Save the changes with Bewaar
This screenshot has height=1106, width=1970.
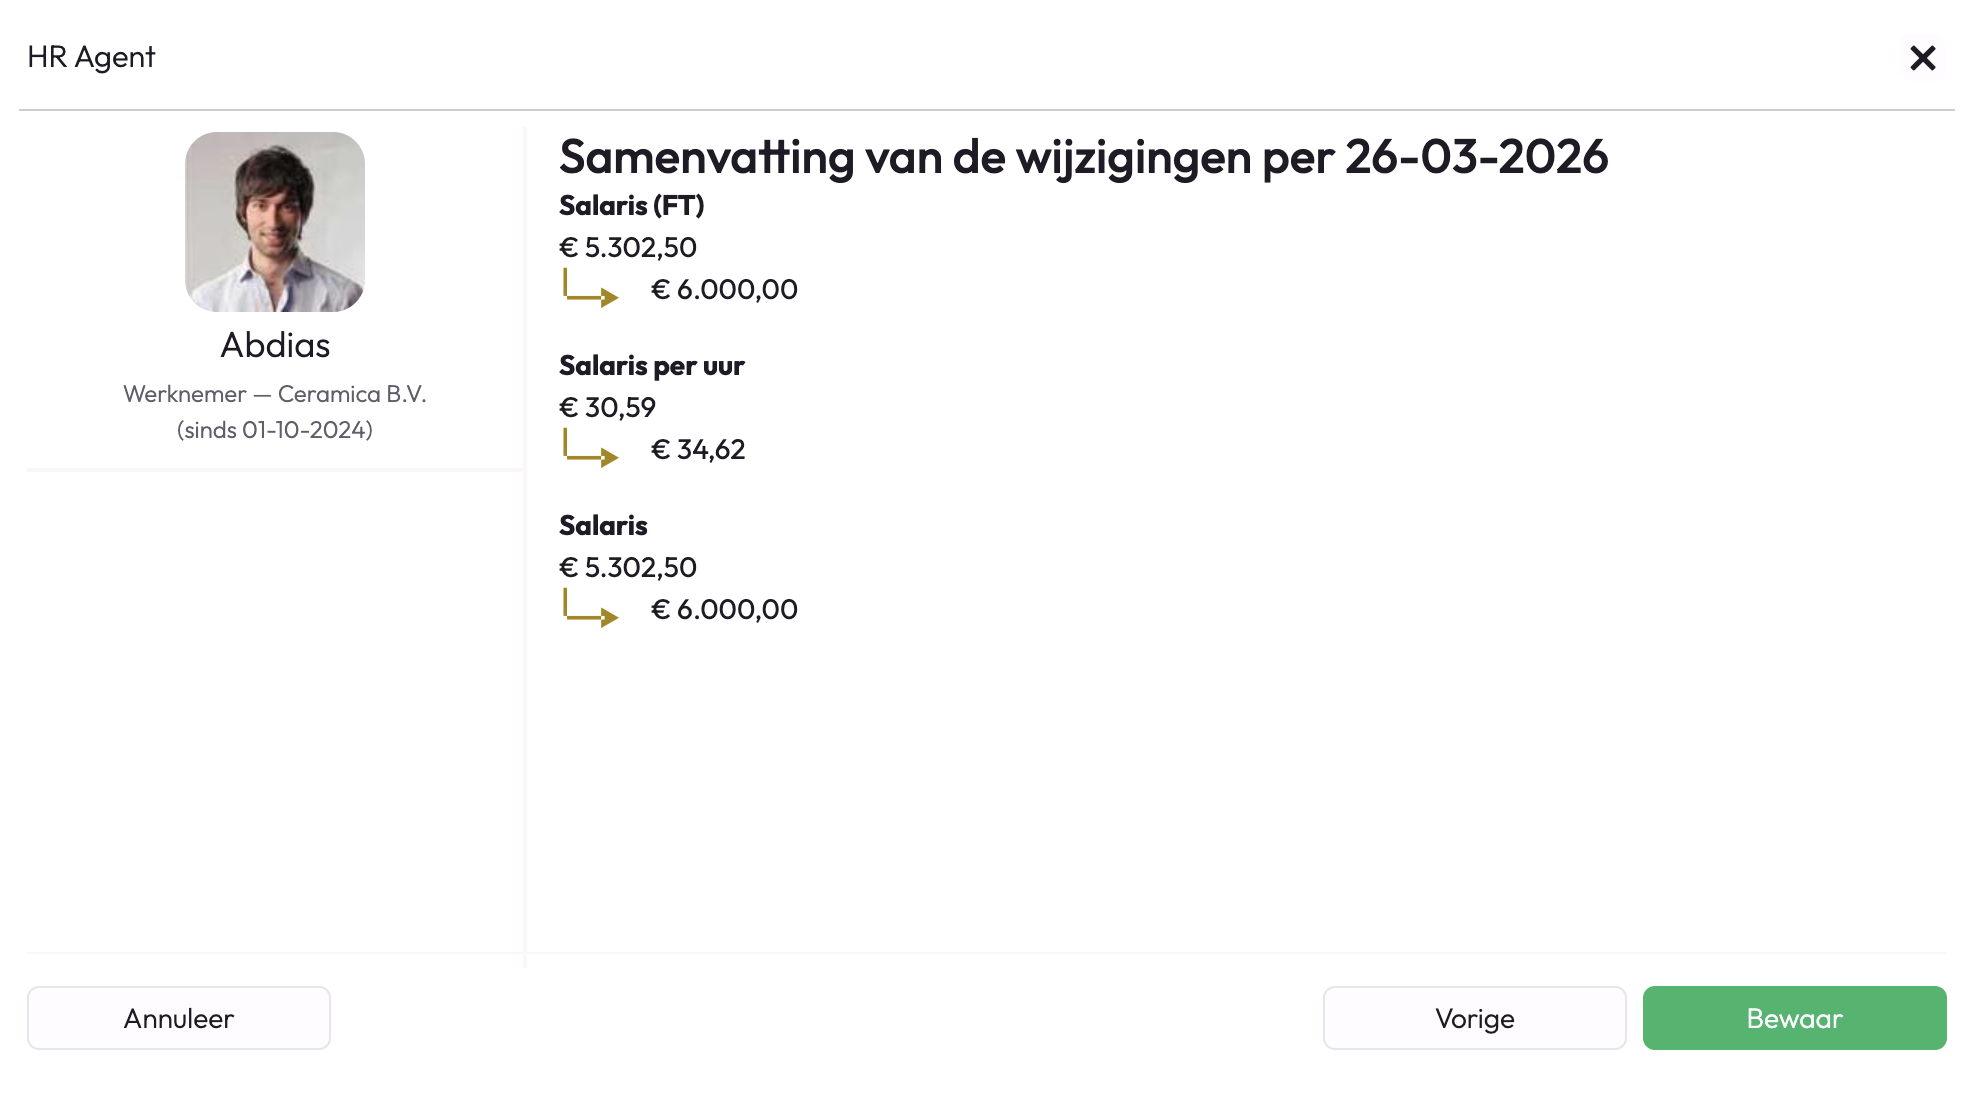[x=1794, y=1018]
